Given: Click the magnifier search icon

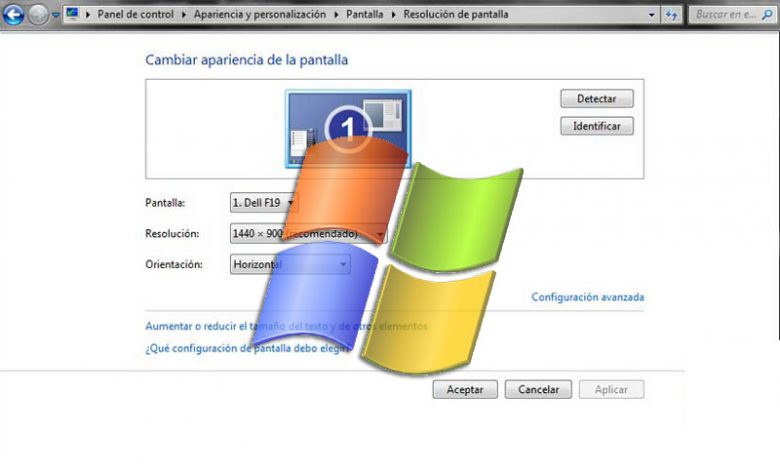Looking at the screenshot, I should (767, 15).
